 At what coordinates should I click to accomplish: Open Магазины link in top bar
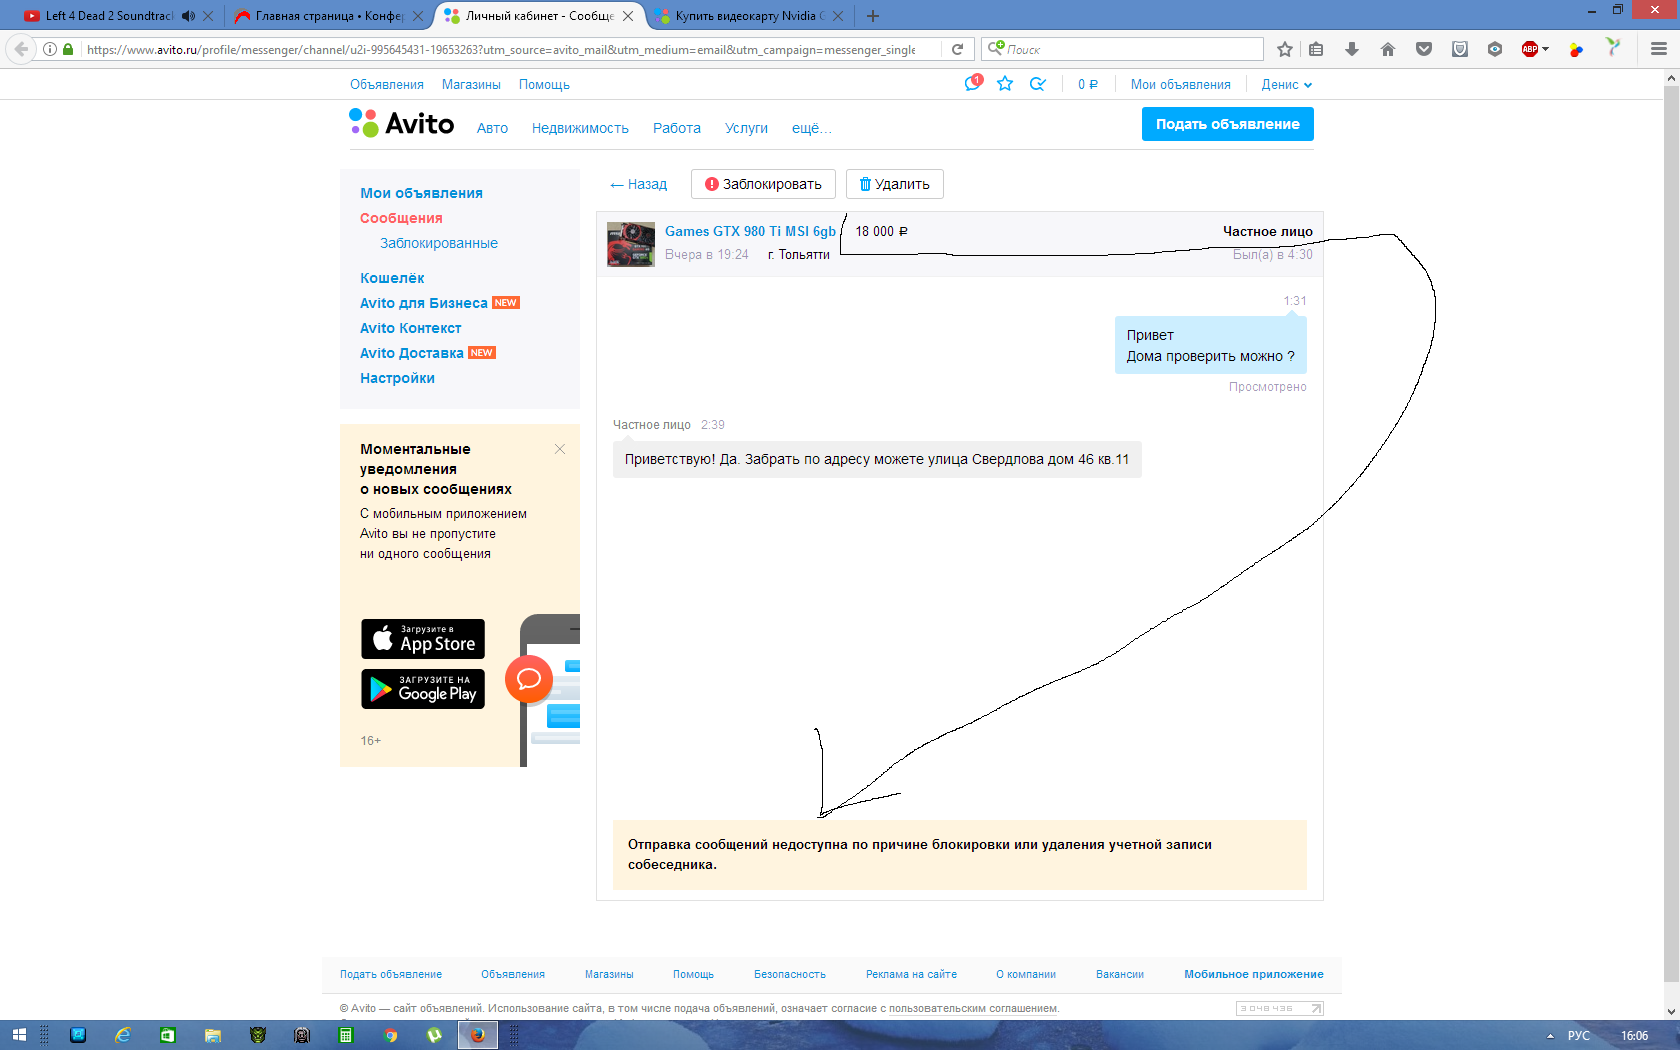pos(471,85)
